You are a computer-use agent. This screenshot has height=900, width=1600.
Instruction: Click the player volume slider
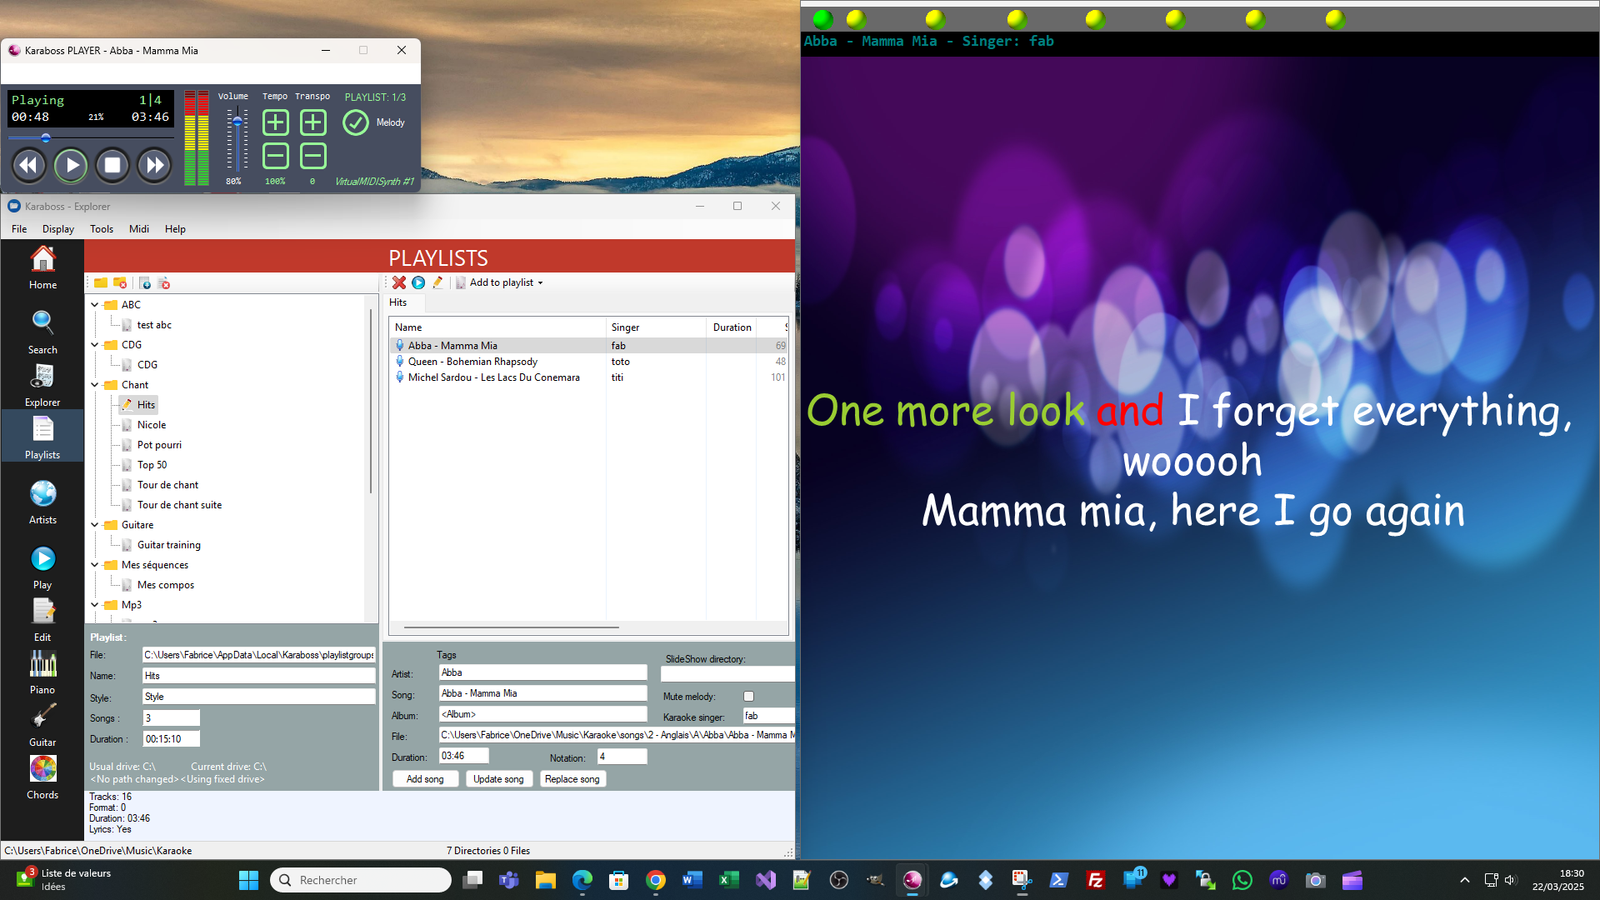(237, 140)
